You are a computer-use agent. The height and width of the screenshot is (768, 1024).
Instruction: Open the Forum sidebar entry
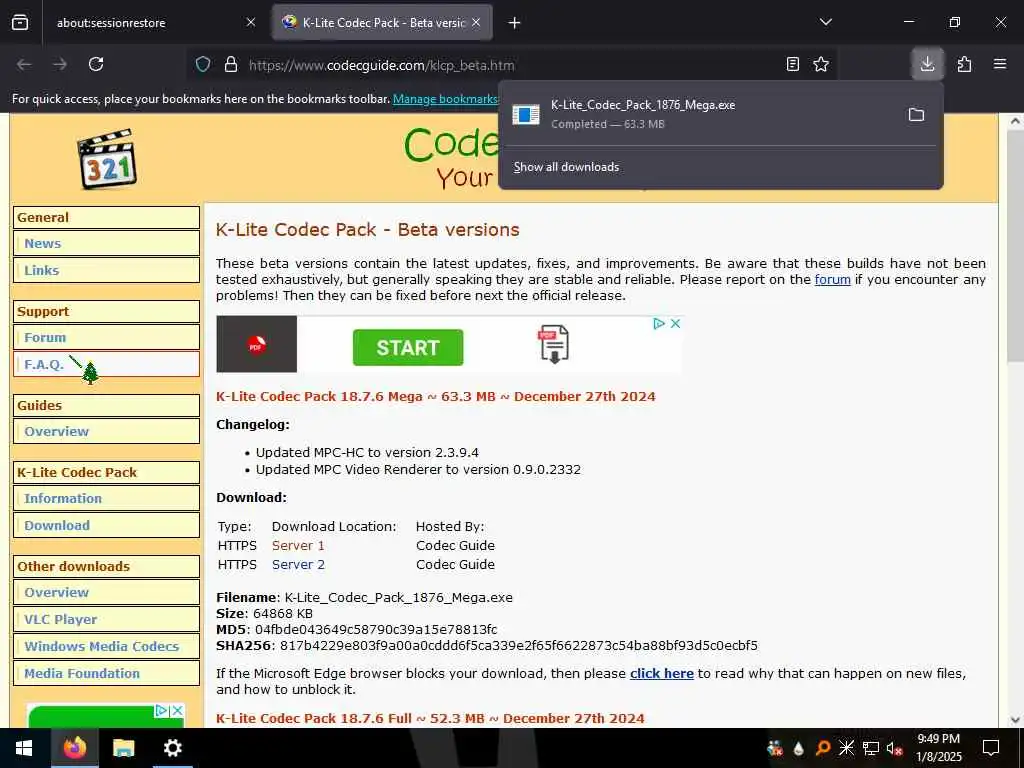106,338
